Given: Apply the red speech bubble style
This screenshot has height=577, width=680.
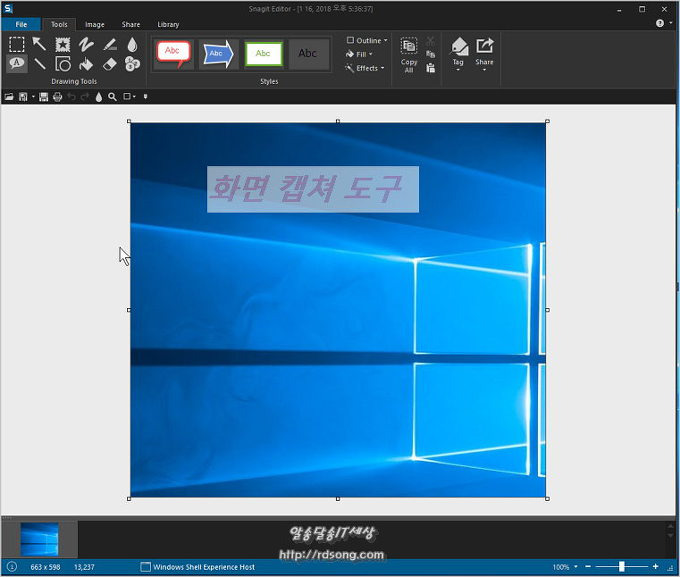Looking at the screenshot, I should 174,54.
